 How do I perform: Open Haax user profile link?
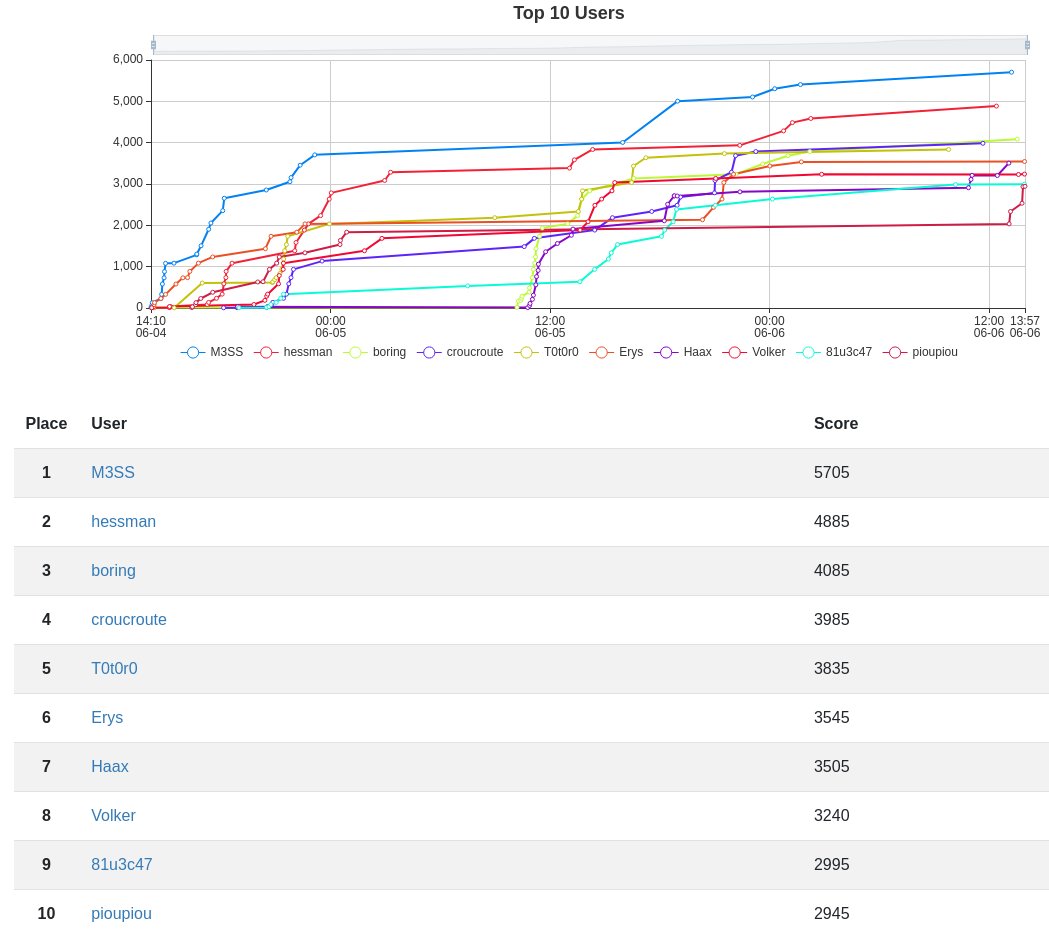point(110,766)
